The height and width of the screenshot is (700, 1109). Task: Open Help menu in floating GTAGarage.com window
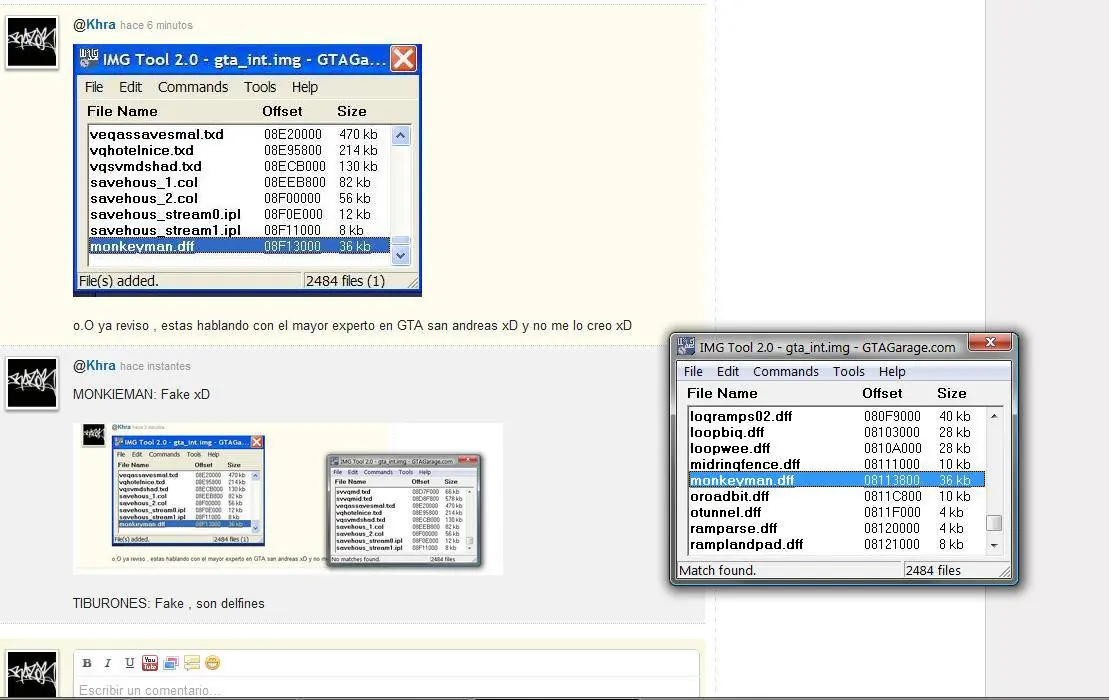[892, 371]
